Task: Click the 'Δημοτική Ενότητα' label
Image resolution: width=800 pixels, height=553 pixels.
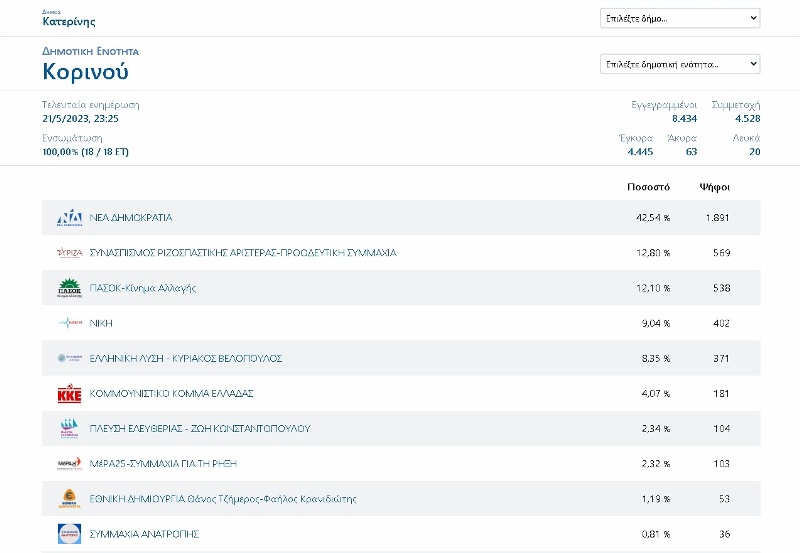Action: click(x=91, y=52)
